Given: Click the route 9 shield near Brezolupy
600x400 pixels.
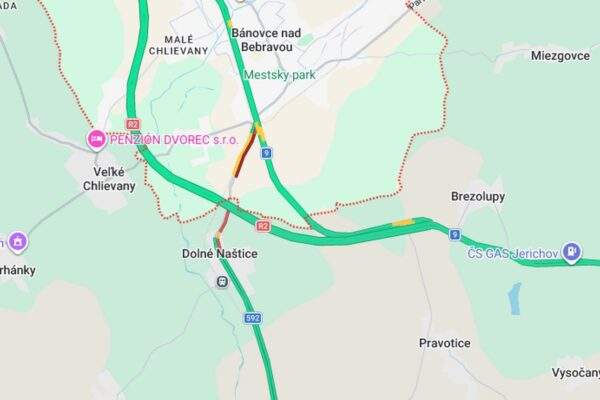Looking at the screenshot, I should pyautogui.click(x=455, y=234).
